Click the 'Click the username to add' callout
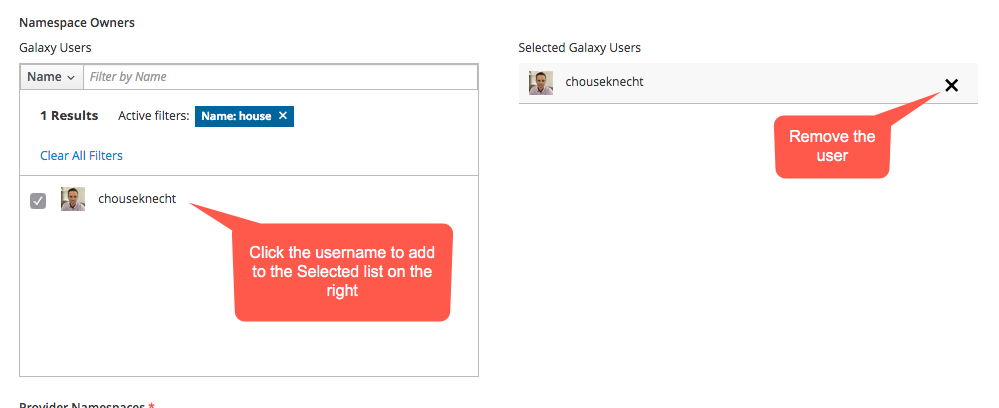The height and width of the screenshot is (408, 999). [343, 272]
